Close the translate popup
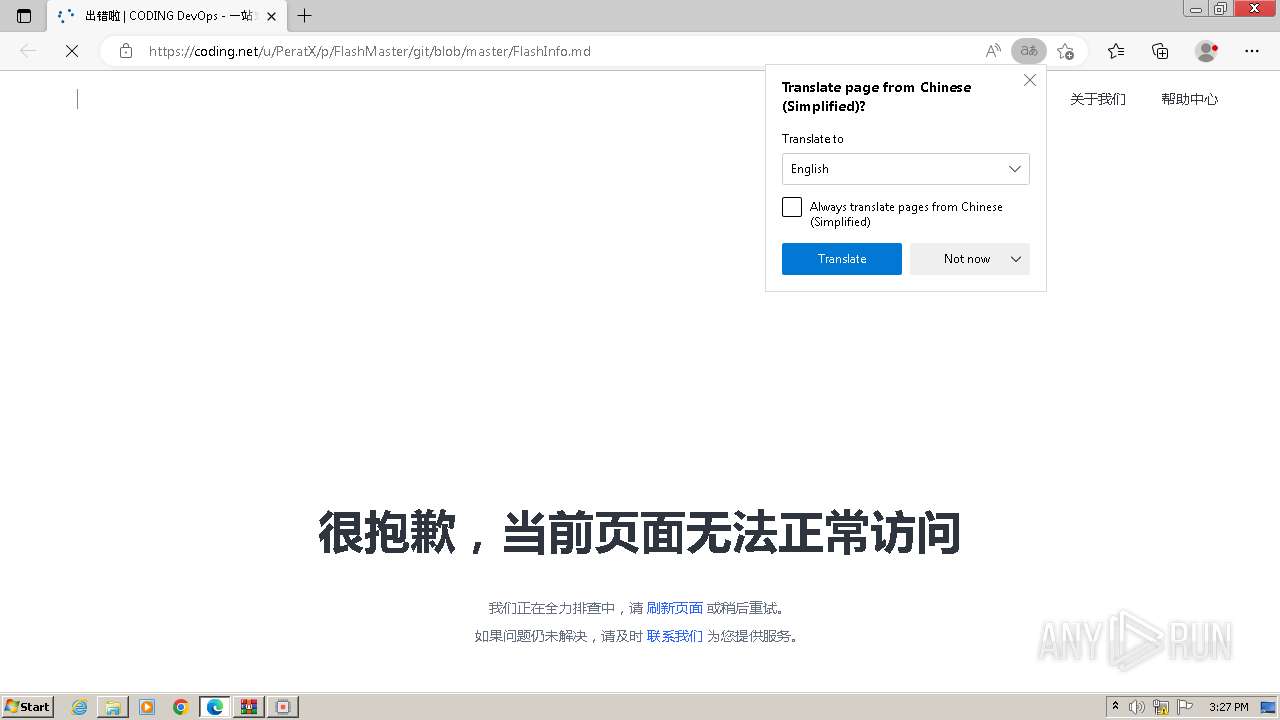1280x720 pixels. coord(1030,80)
